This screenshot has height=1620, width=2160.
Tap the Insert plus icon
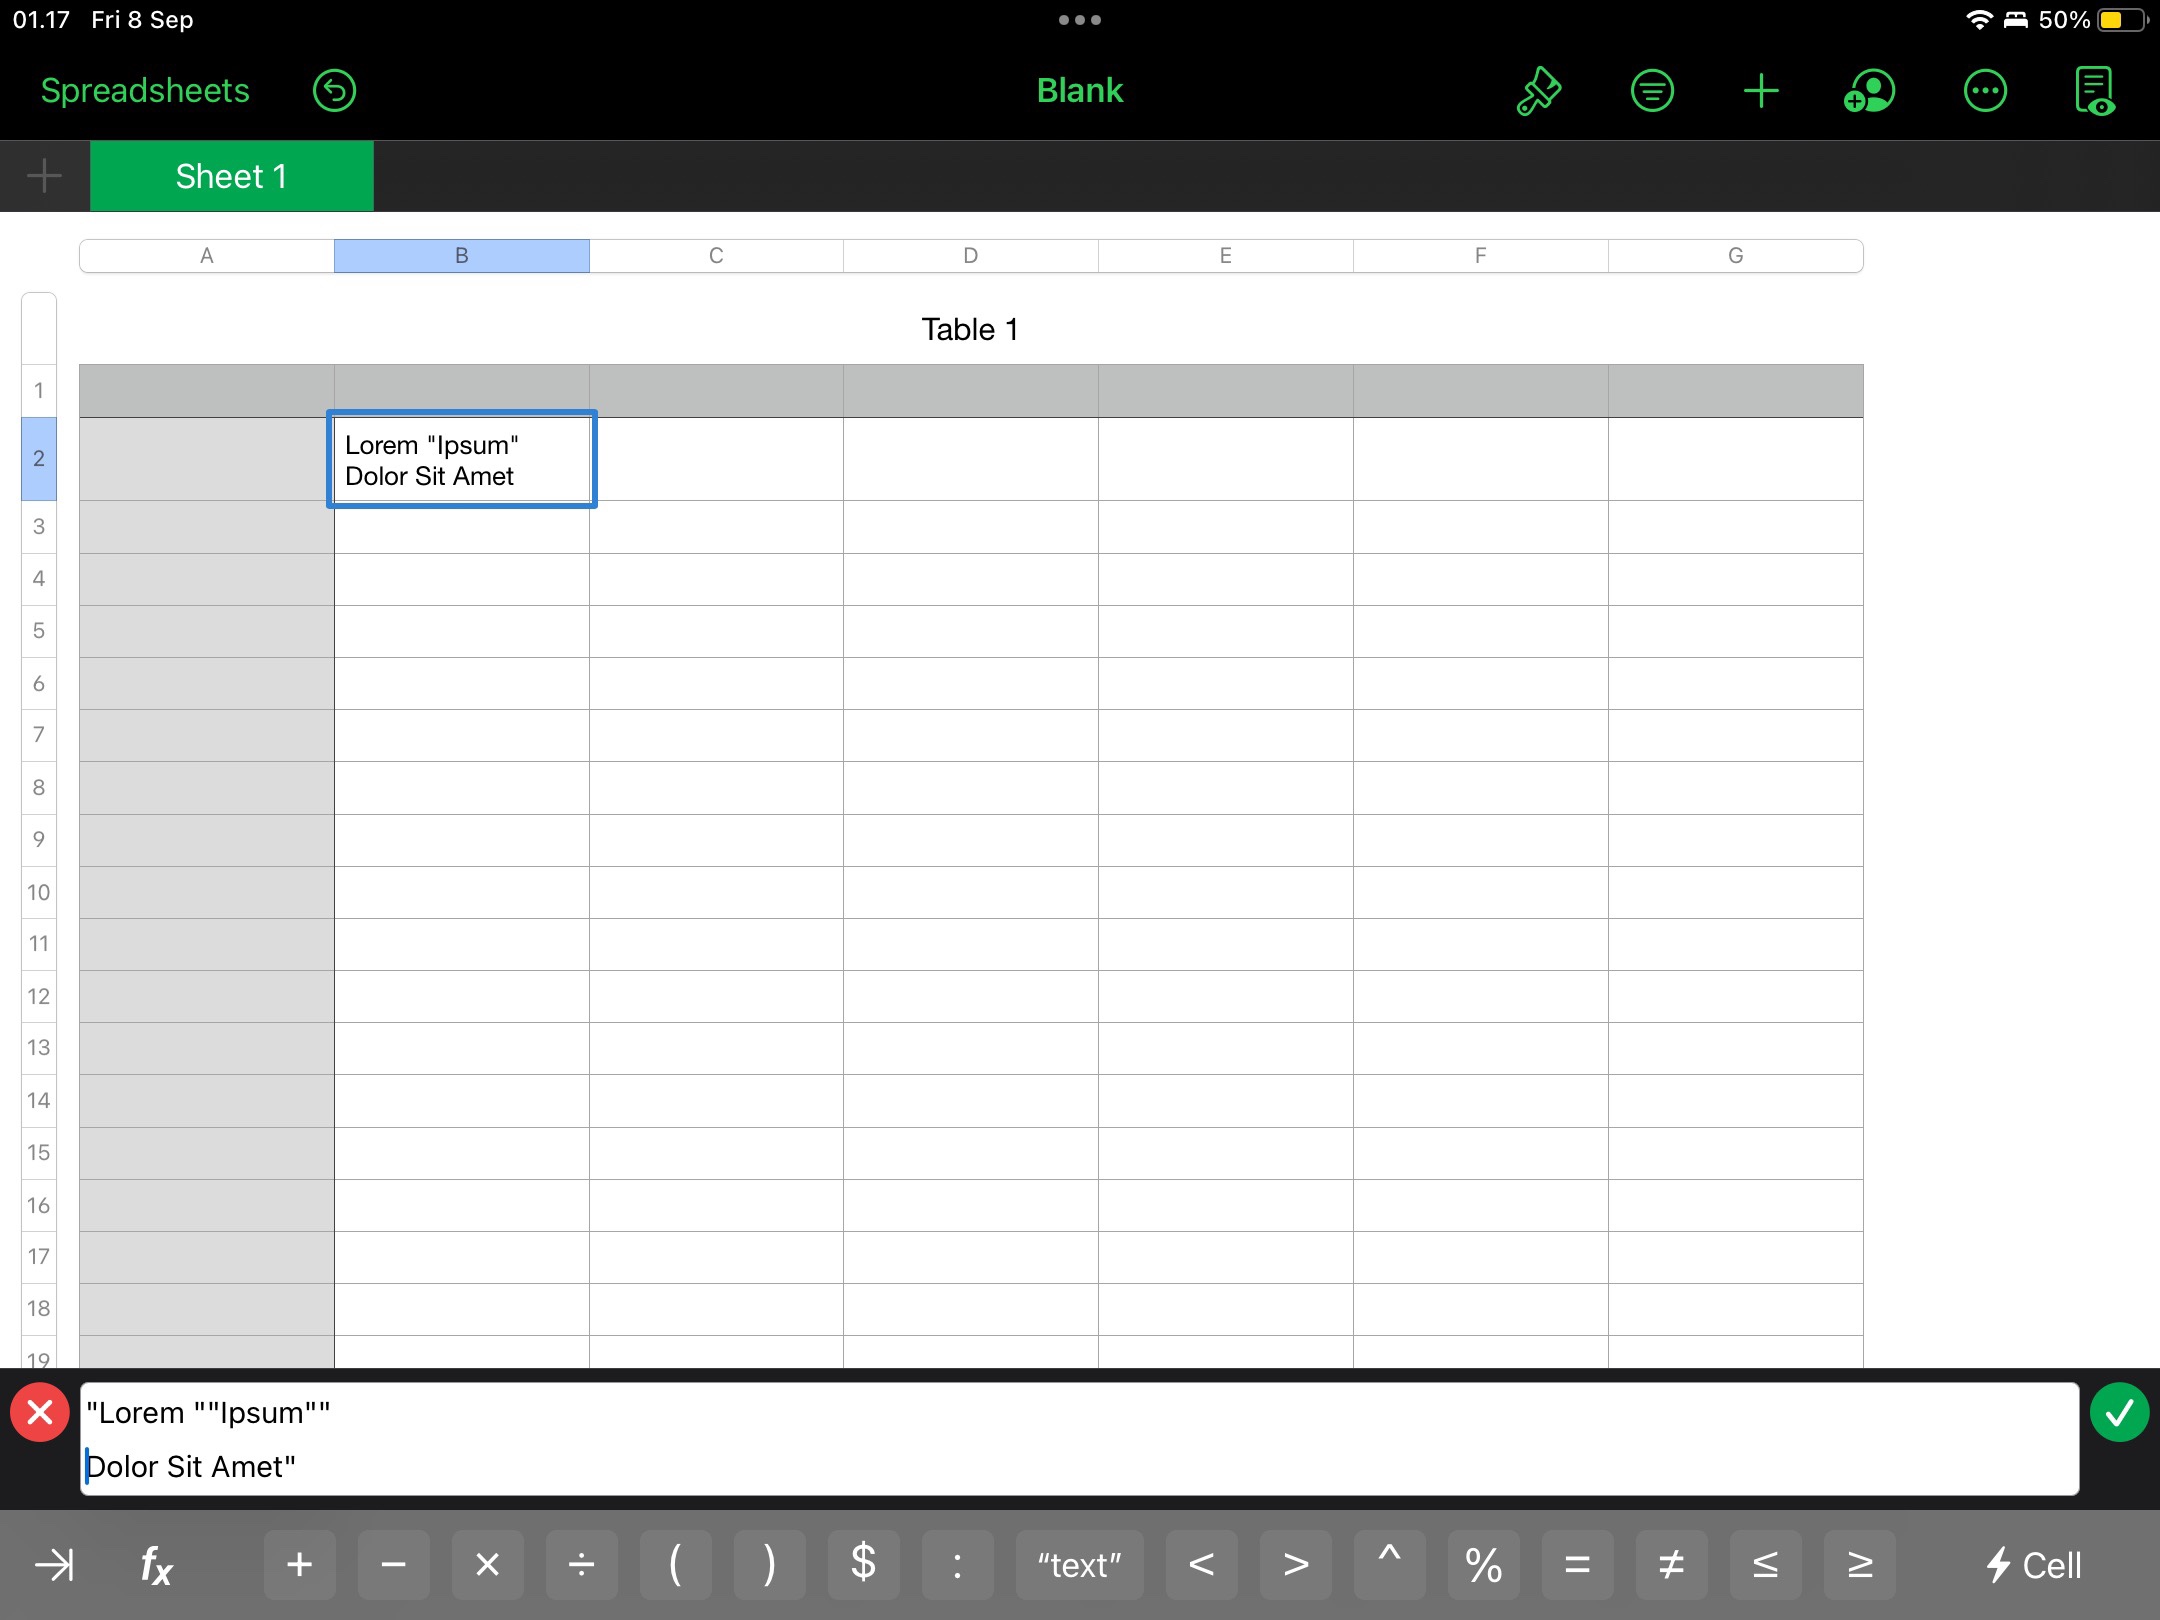pos(1761,91)
